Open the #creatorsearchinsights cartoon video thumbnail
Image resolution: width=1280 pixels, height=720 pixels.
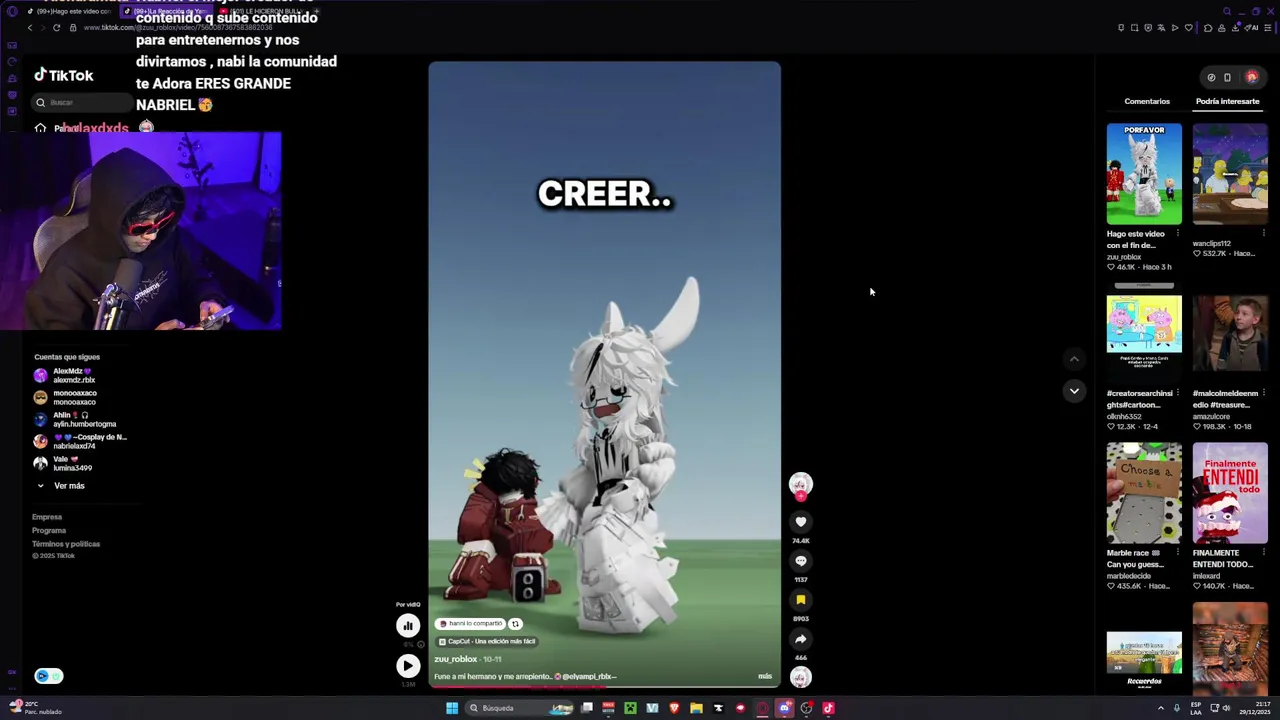pos(1144,333)
